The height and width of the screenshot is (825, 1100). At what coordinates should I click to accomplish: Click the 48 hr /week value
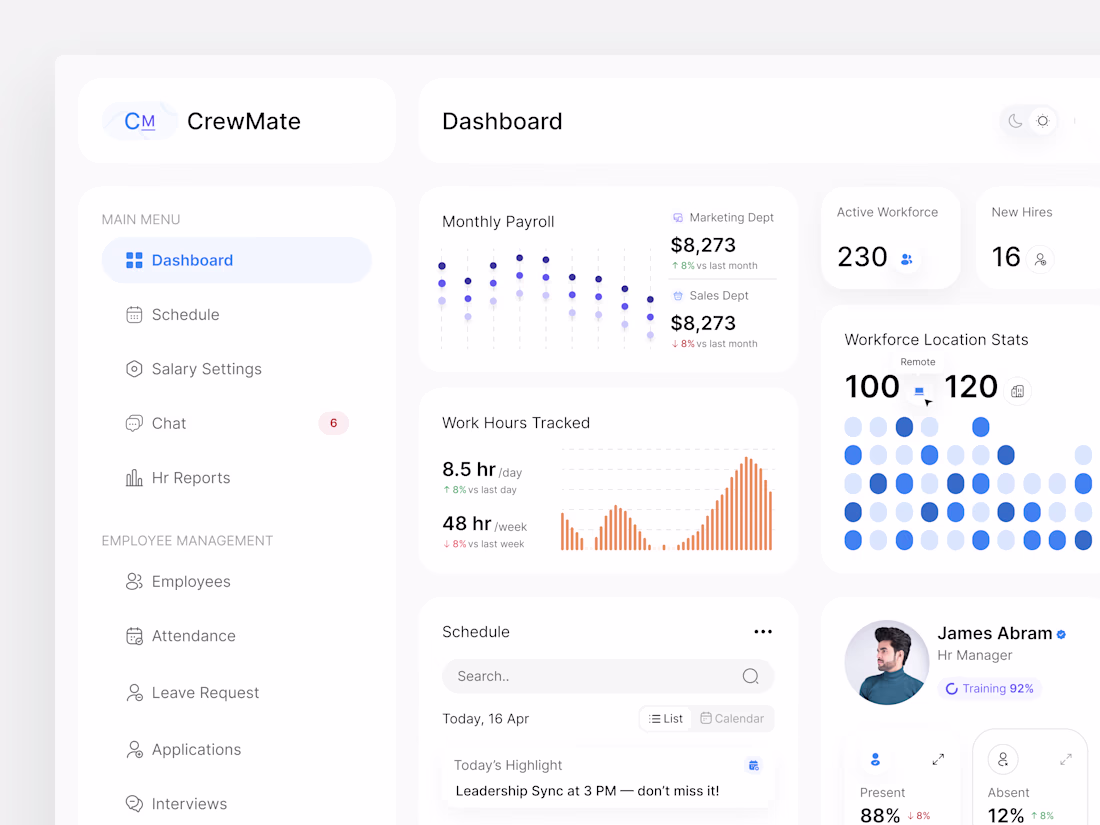(x=484, y=524)
